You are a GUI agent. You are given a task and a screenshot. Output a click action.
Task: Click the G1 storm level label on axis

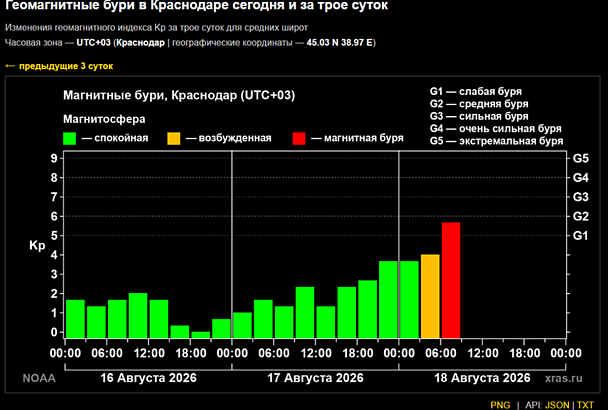[x=580, y=235]
